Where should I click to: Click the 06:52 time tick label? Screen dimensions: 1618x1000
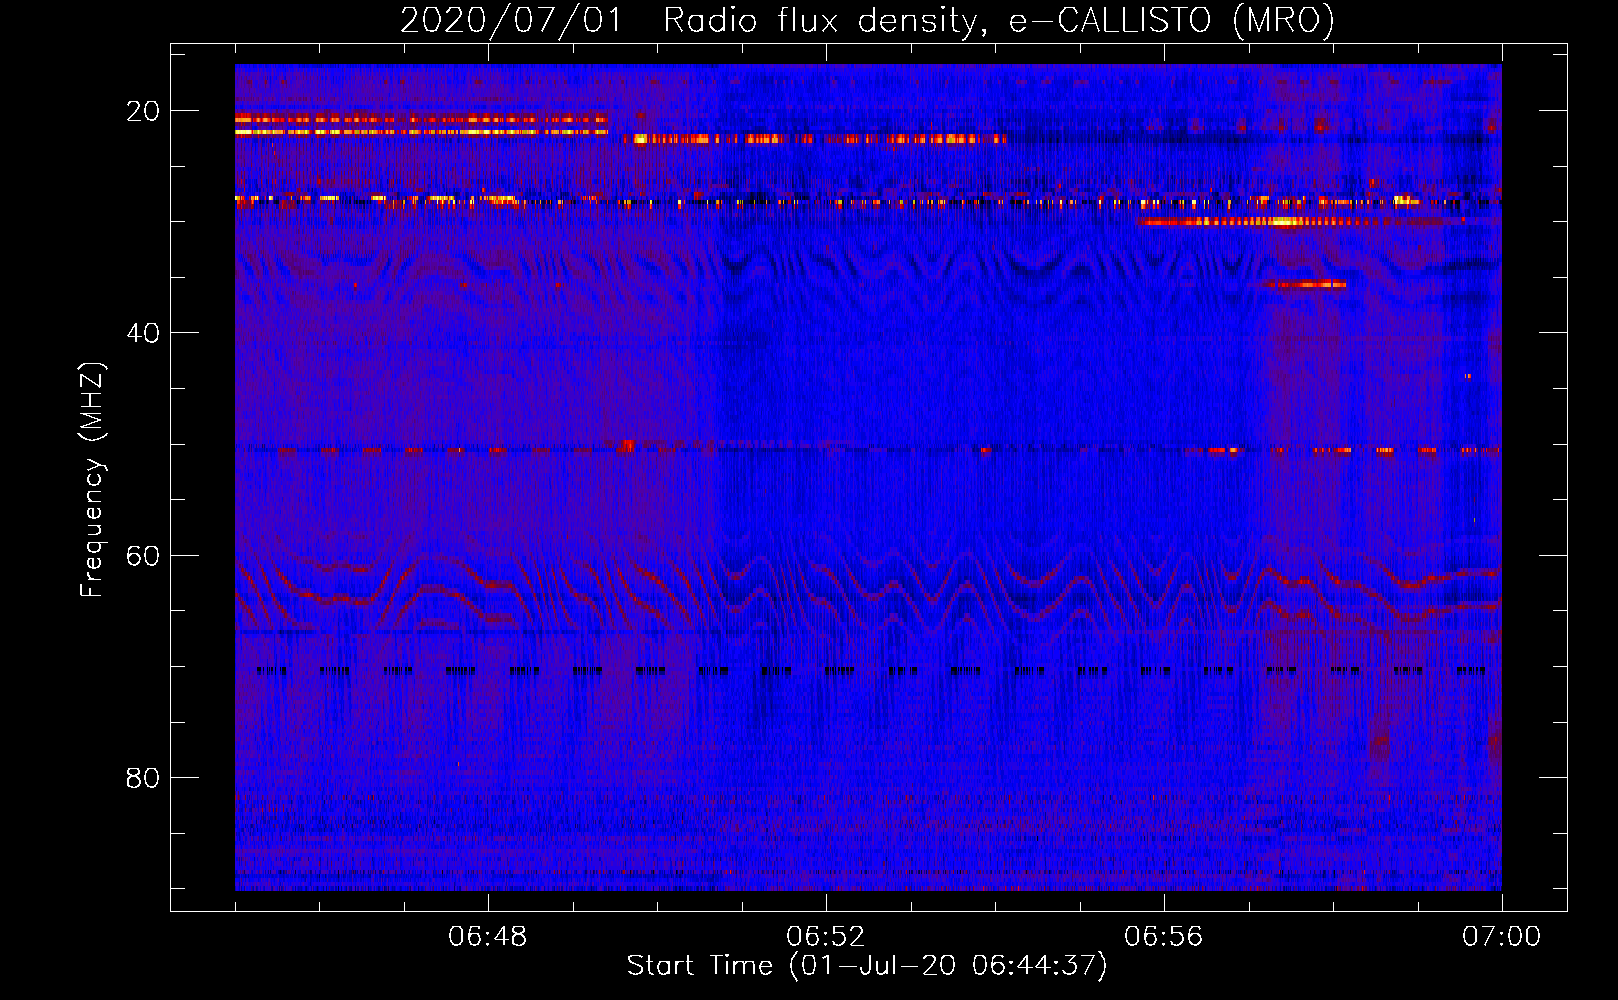tap(826, 937)
